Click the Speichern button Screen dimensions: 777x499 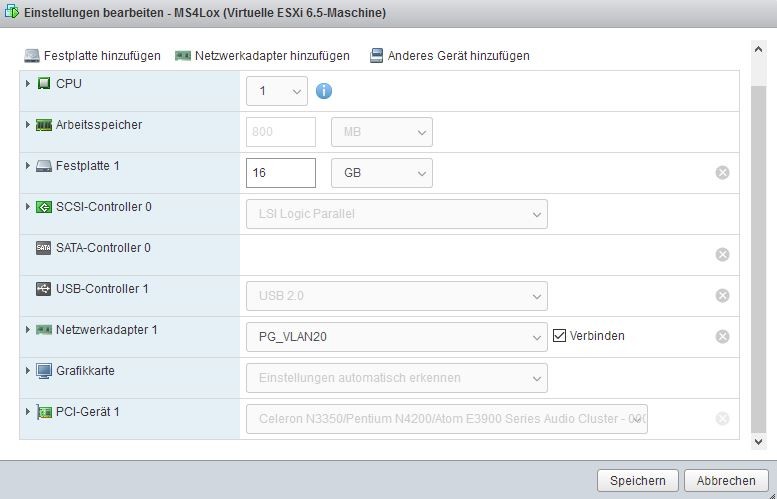tap(638, 481)
